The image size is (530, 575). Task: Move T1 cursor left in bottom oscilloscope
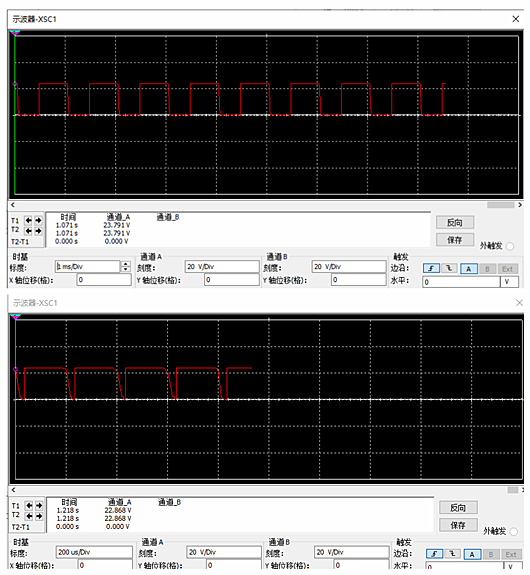click(x=29, y=506)
